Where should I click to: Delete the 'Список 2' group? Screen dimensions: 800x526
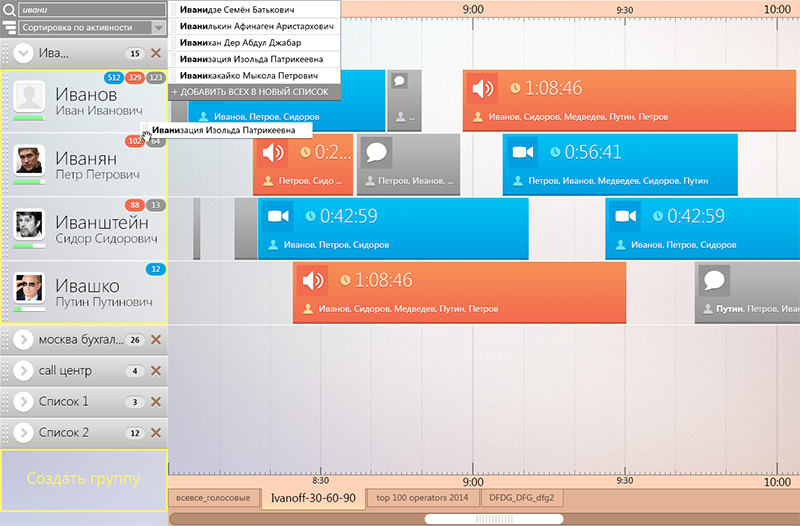pos(156,433)
